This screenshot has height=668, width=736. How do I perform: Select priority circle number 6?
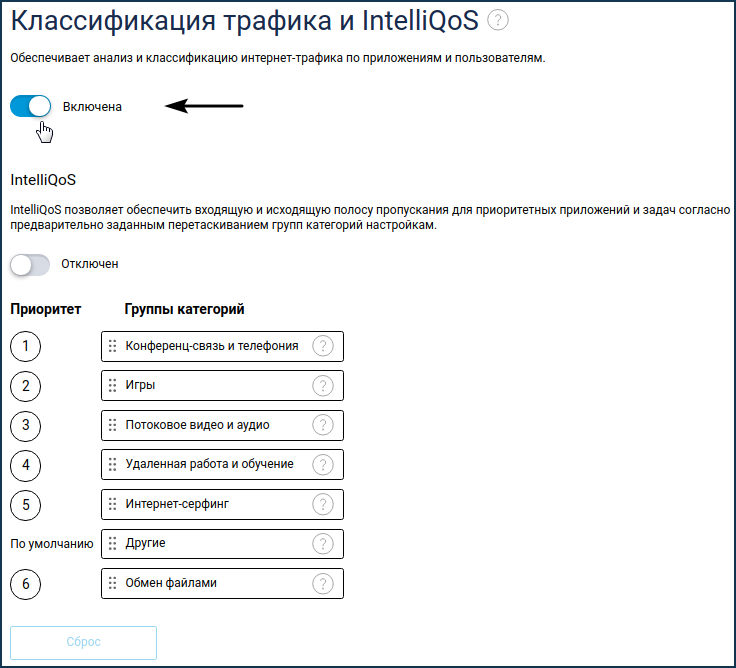25,584
